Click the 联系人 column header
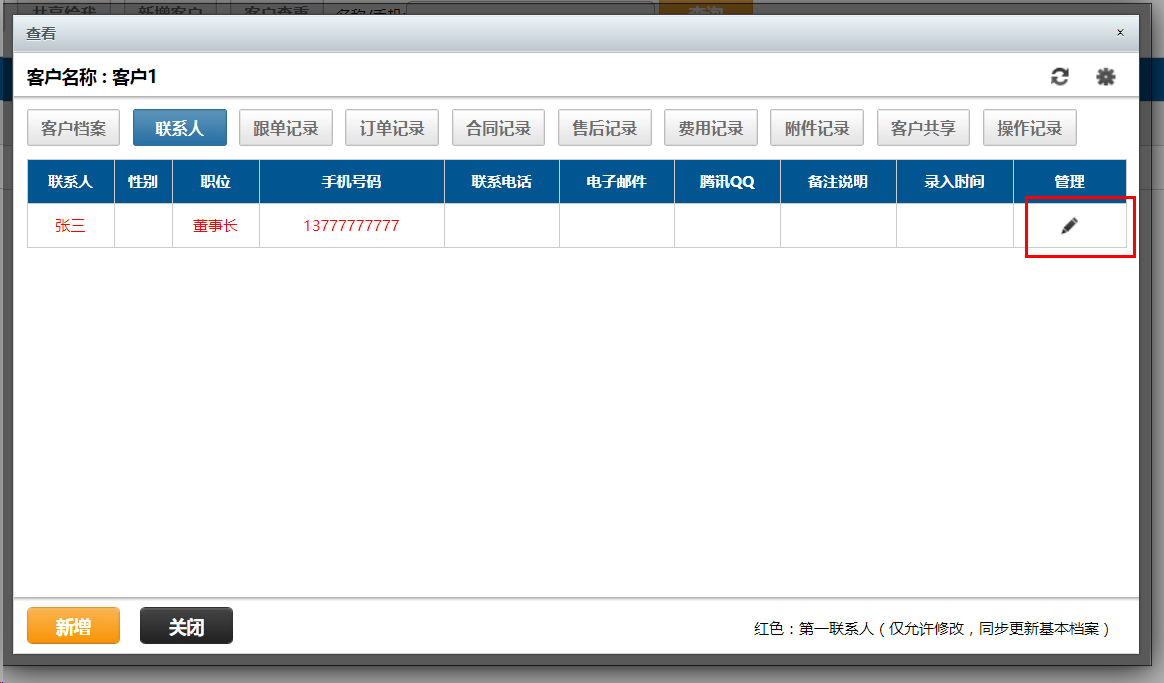1164x683 pixels. coord(71,182)
